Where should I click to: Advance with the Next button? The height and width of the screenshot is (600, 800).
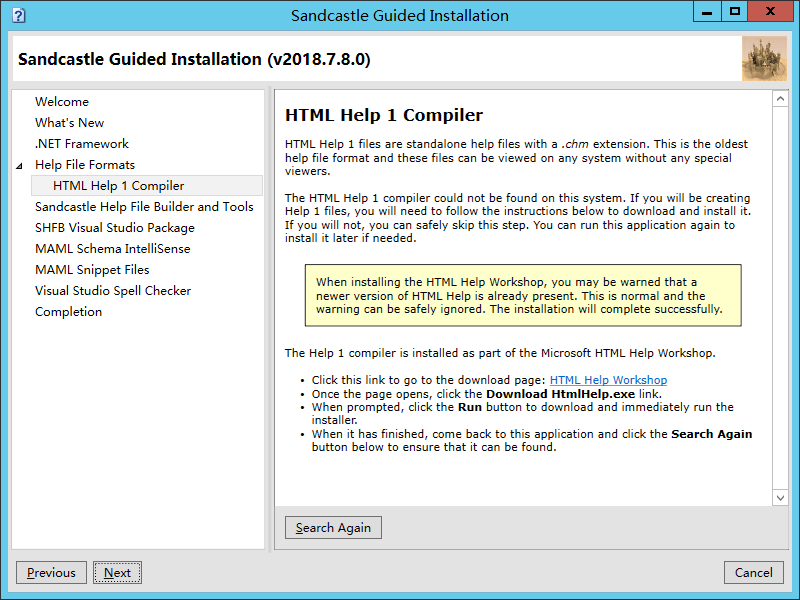(x=117, y=572)
